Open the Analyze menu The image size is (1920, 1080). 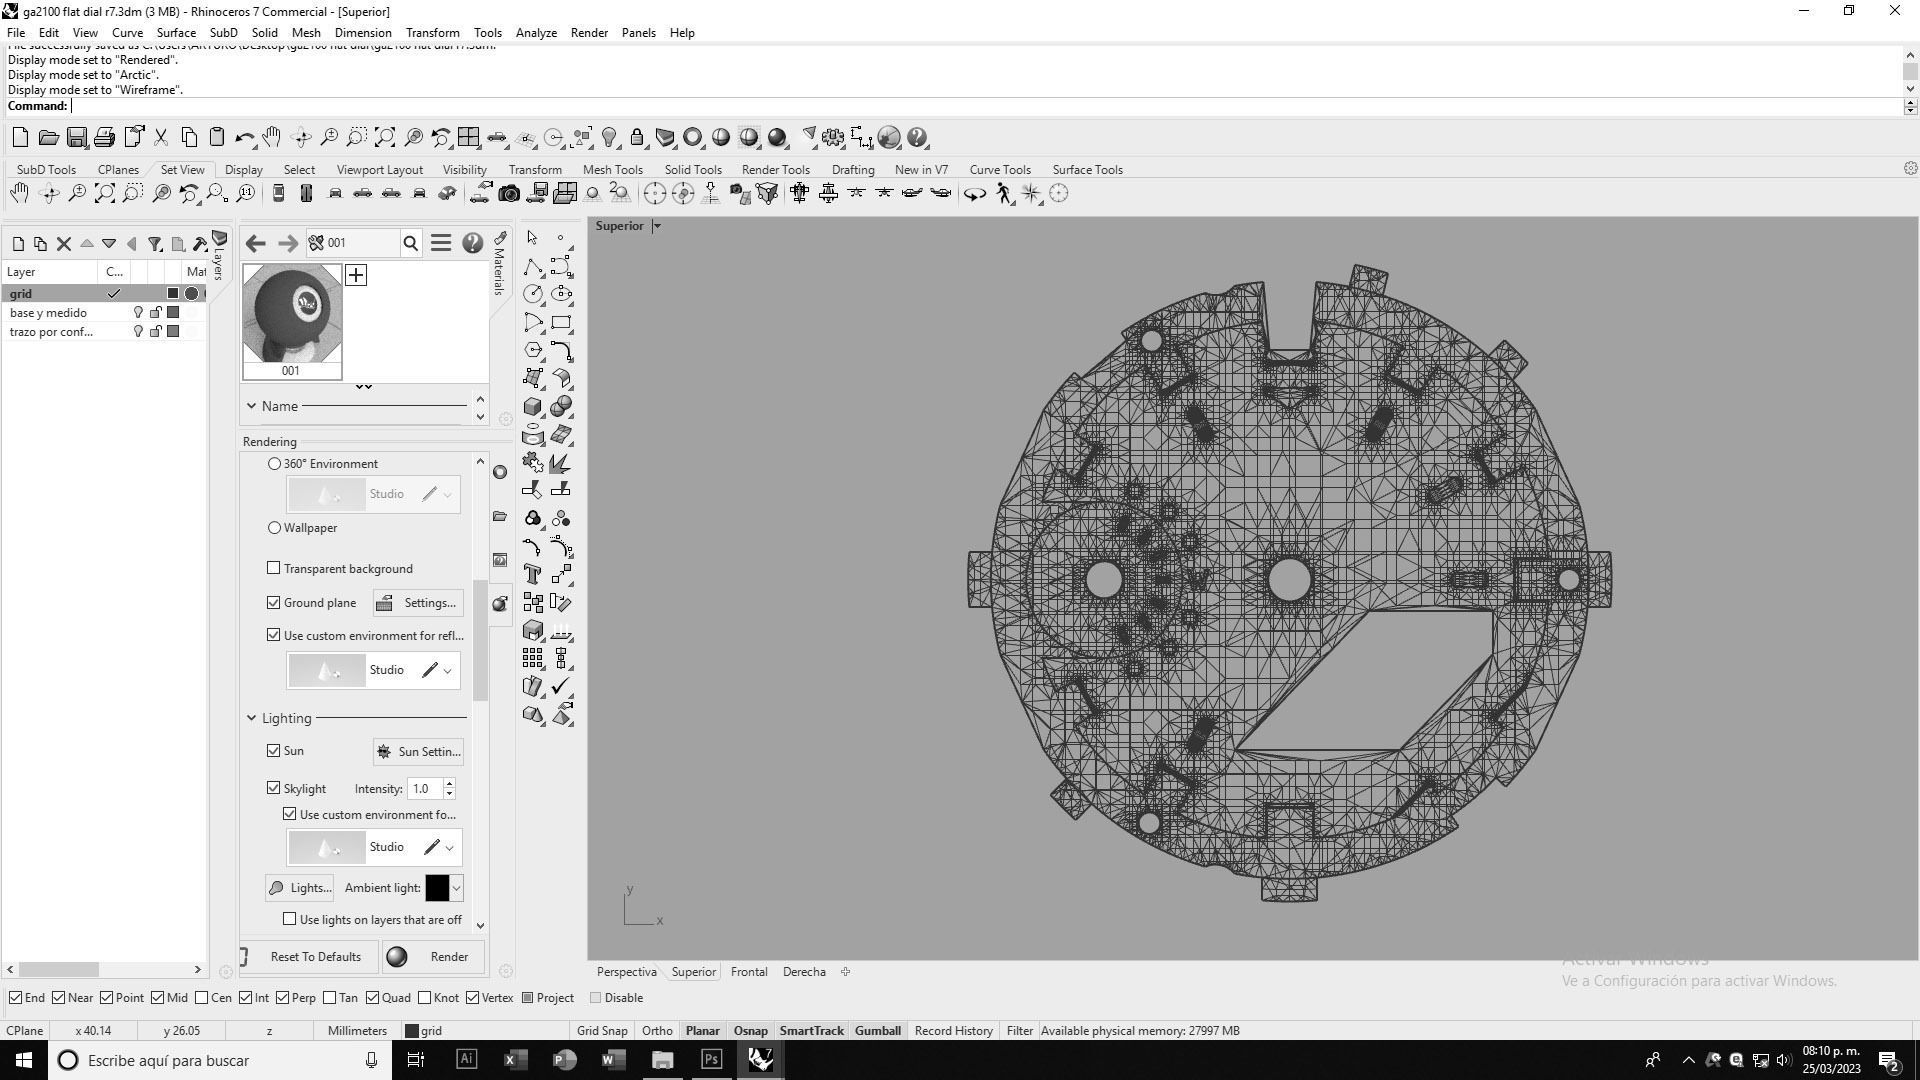coord(536,33)
